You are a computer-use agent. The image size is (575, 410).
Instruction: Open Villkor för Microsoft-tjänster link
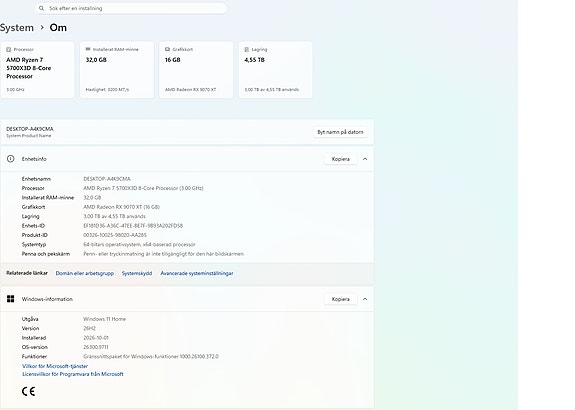pyautogui.click(x=55, y=366)
